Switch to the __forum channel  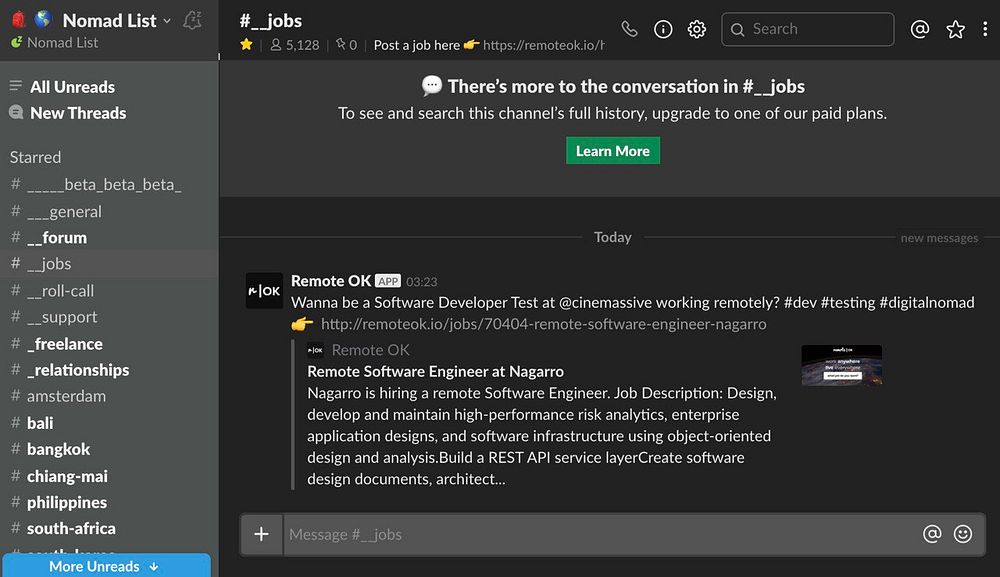[57, 238]
